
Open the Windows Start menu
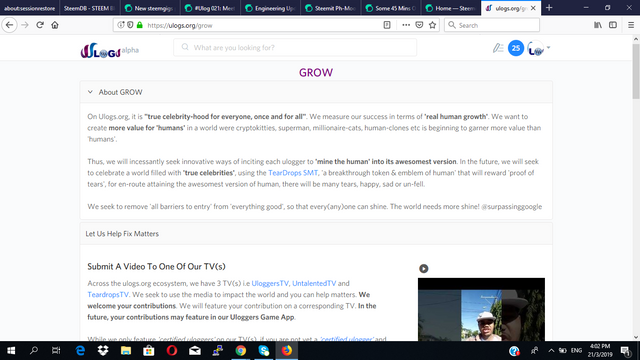[x=11, y=351]
